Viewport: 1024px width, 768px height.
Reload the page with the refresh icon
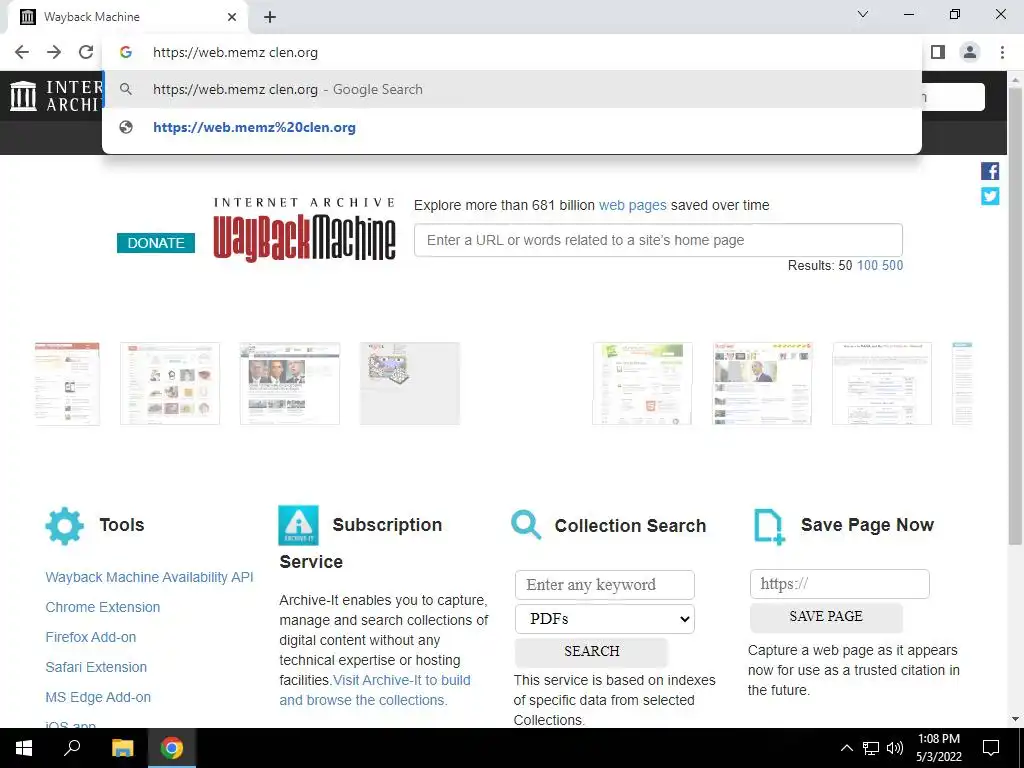point(86,52)
